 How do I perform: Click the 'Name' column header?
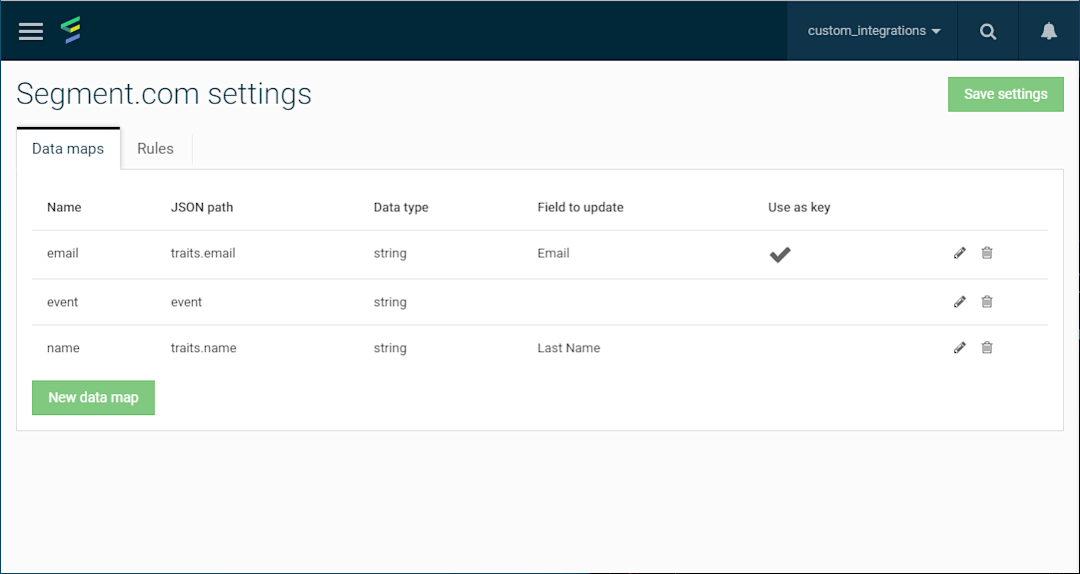tap(64, 207)
